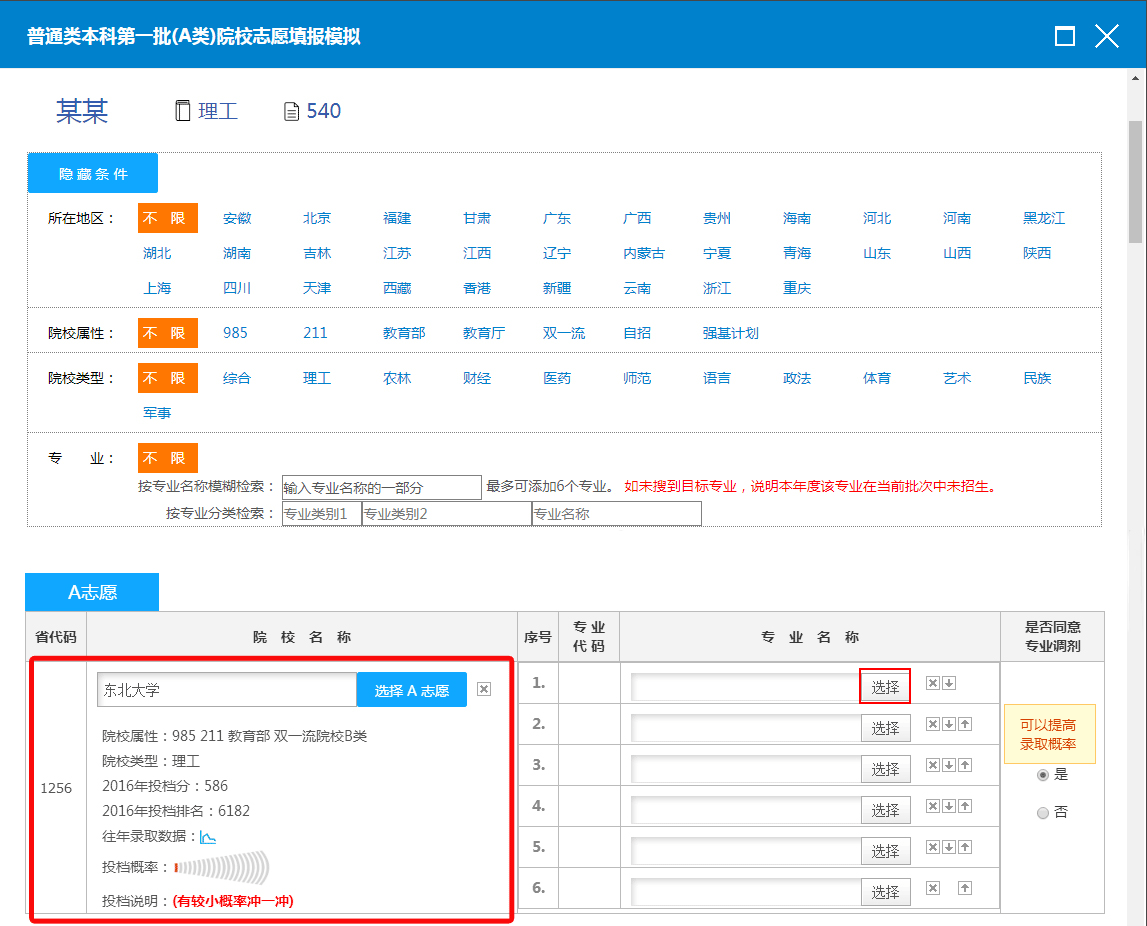Move major row 6 up
1147x926 pixels.
click(965, 888)
